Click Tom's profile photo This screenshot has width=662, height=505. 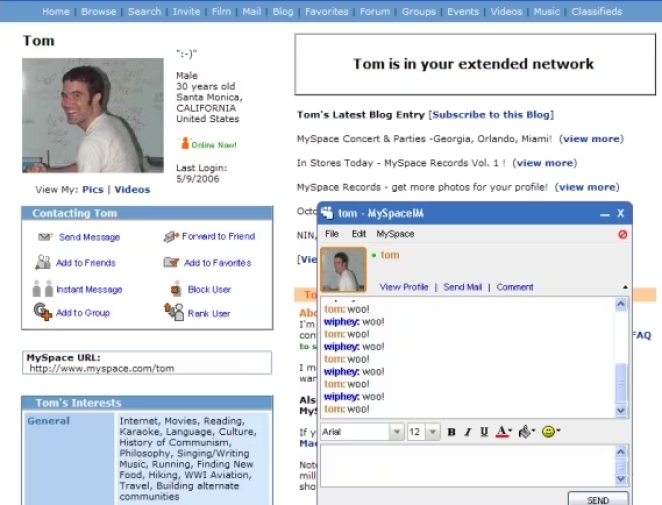click(93, 115)
